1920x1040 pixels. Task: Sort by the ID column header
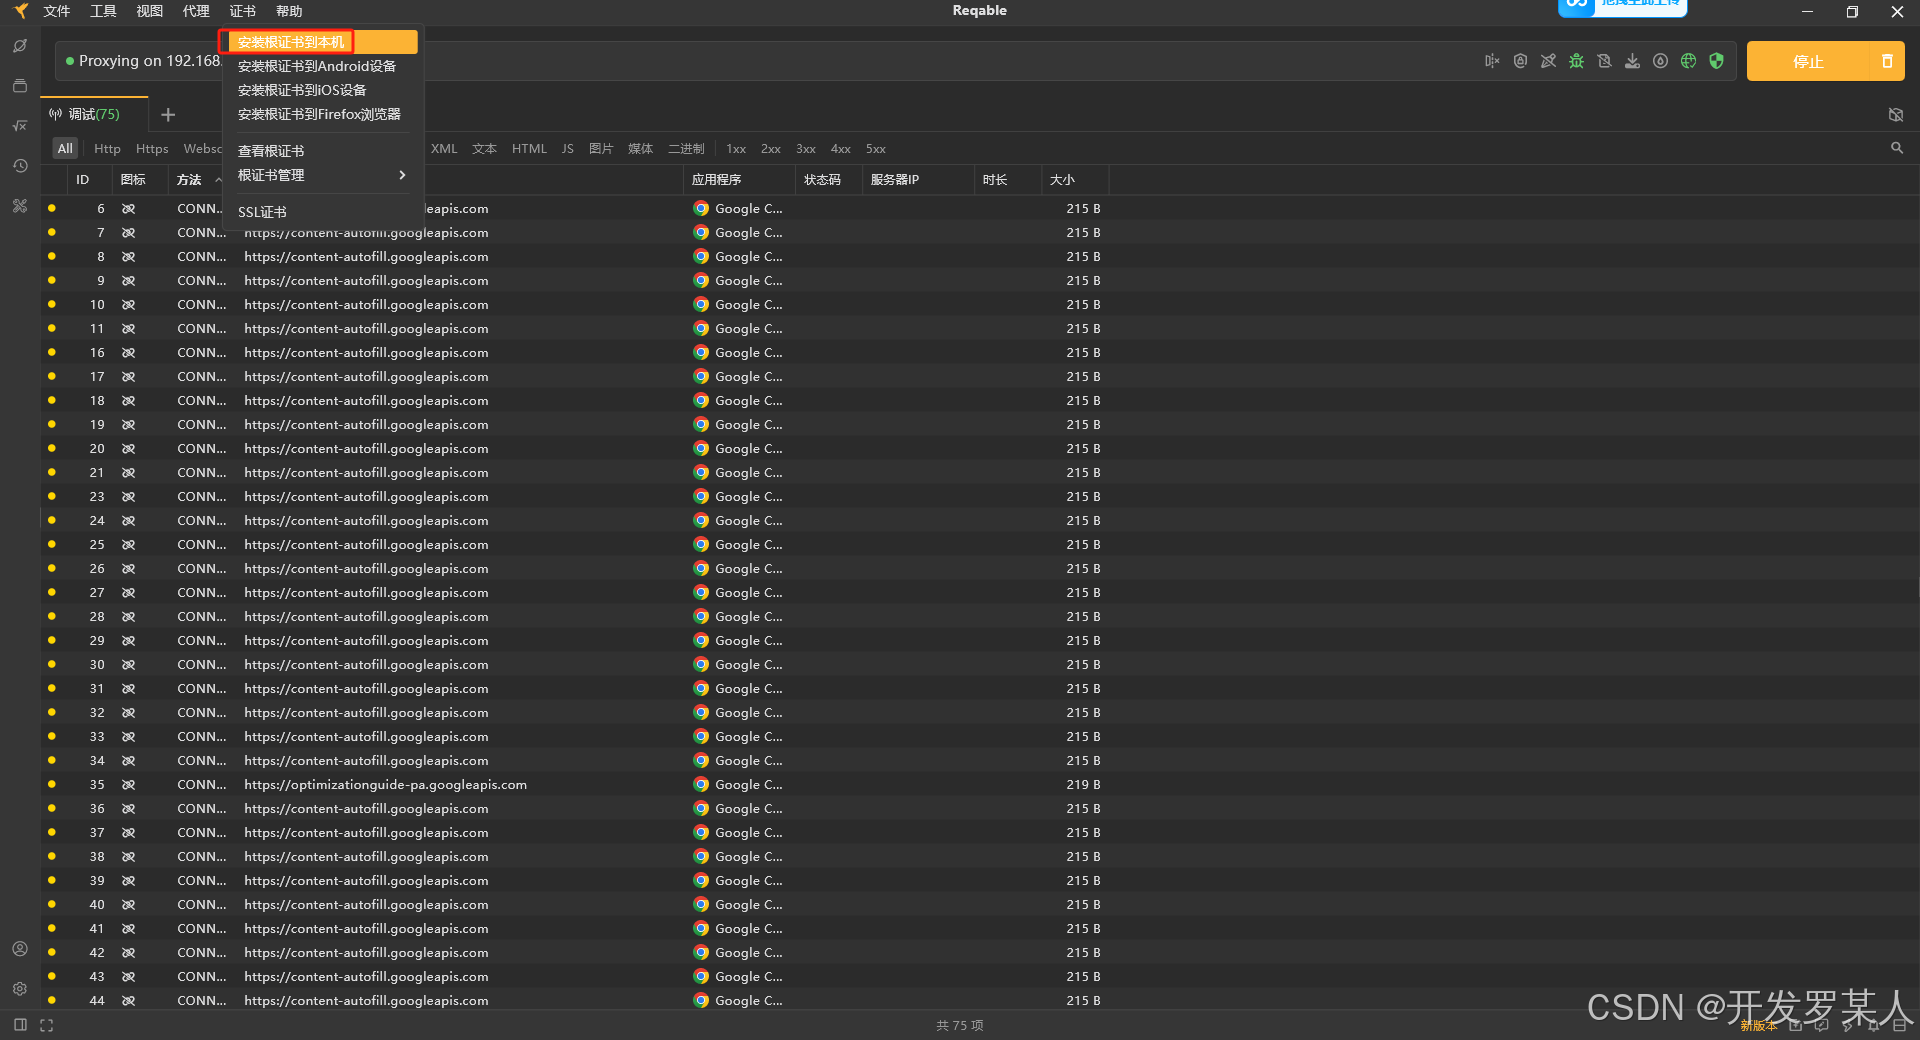click(x=83, y=180)
